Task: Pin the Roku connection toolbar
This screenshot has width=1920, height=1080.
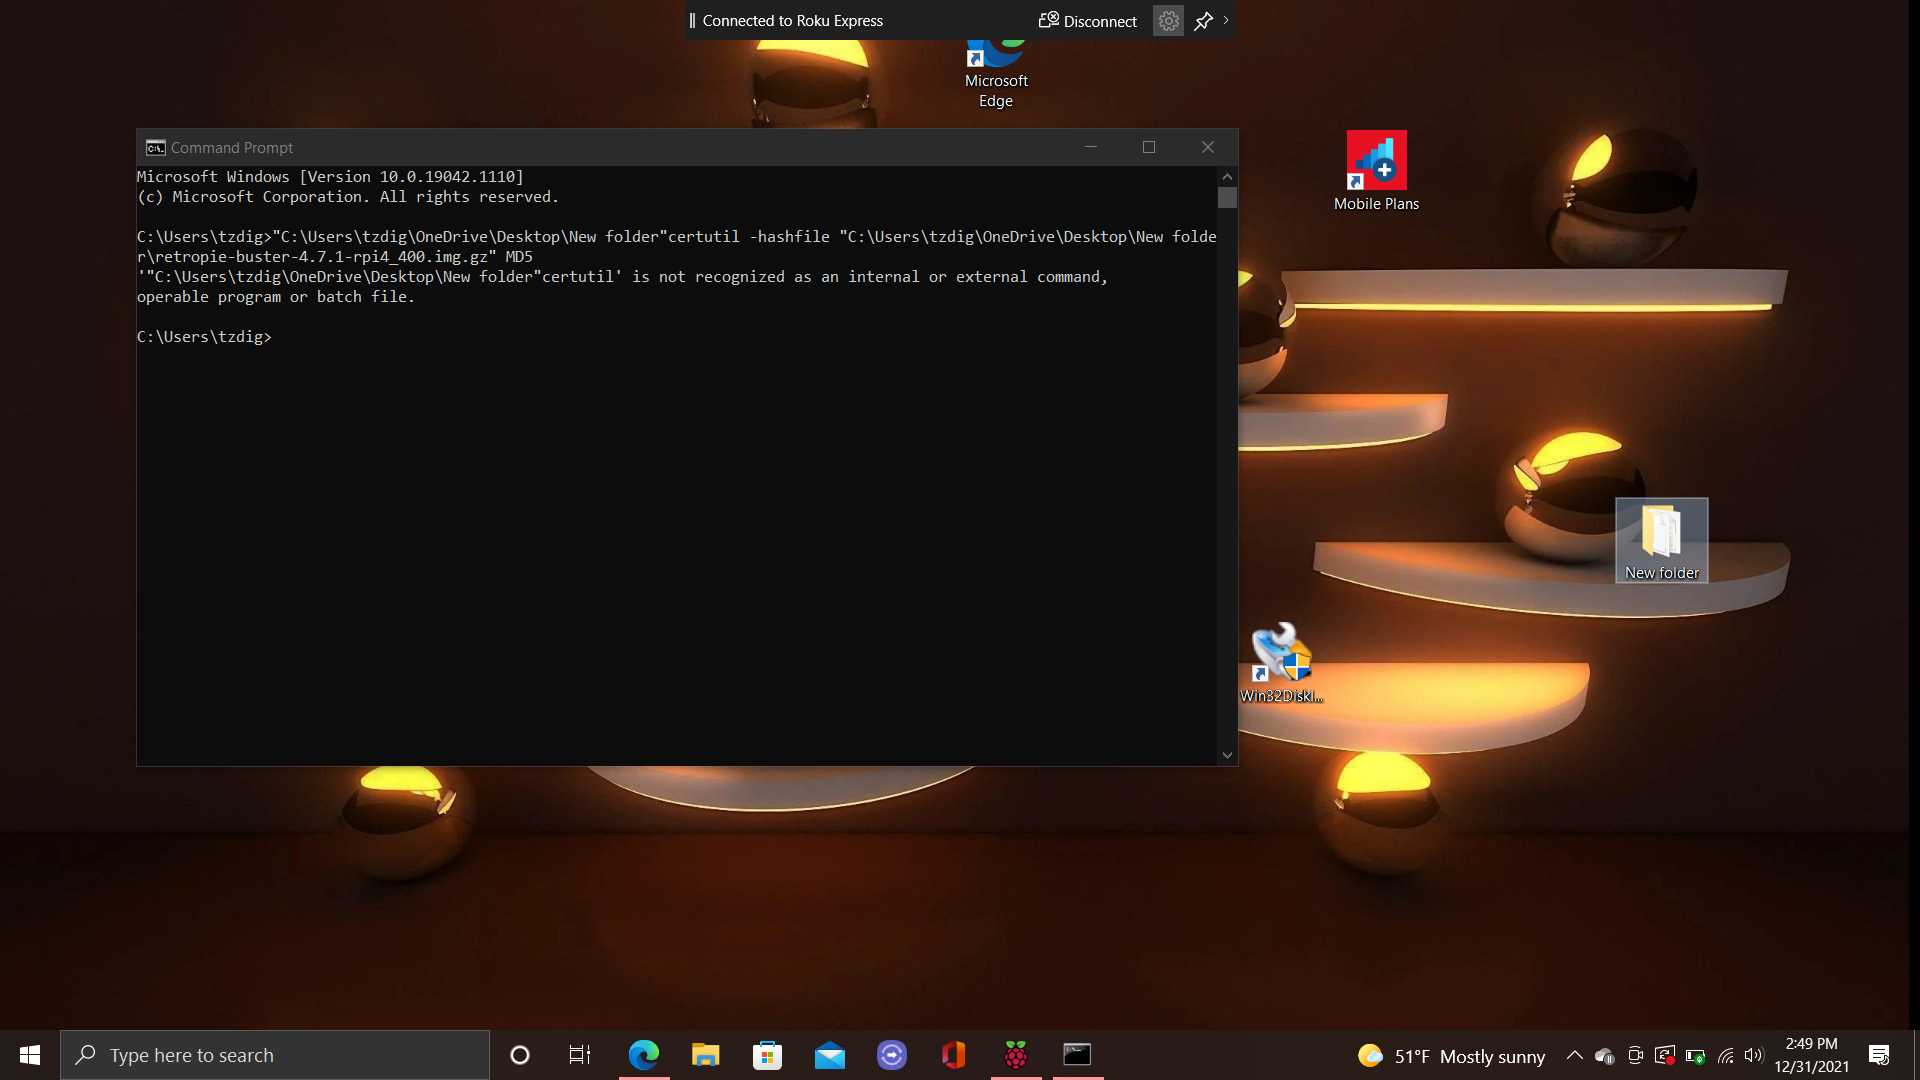Action: [x=1203, y=21]
